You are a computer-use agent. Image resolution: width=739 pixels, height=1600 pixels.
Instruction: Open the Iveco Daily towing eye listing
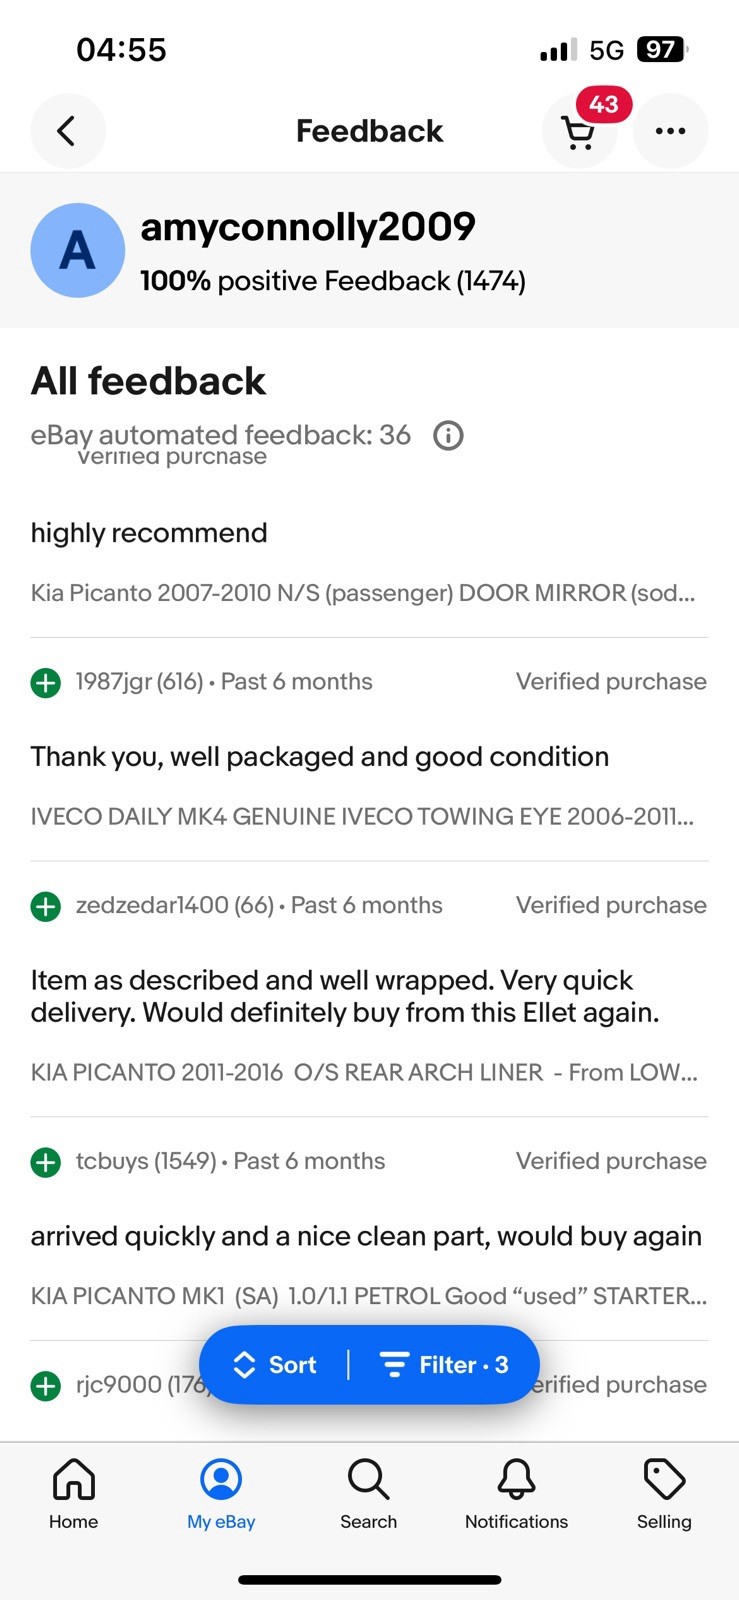[x=362, y=817]
